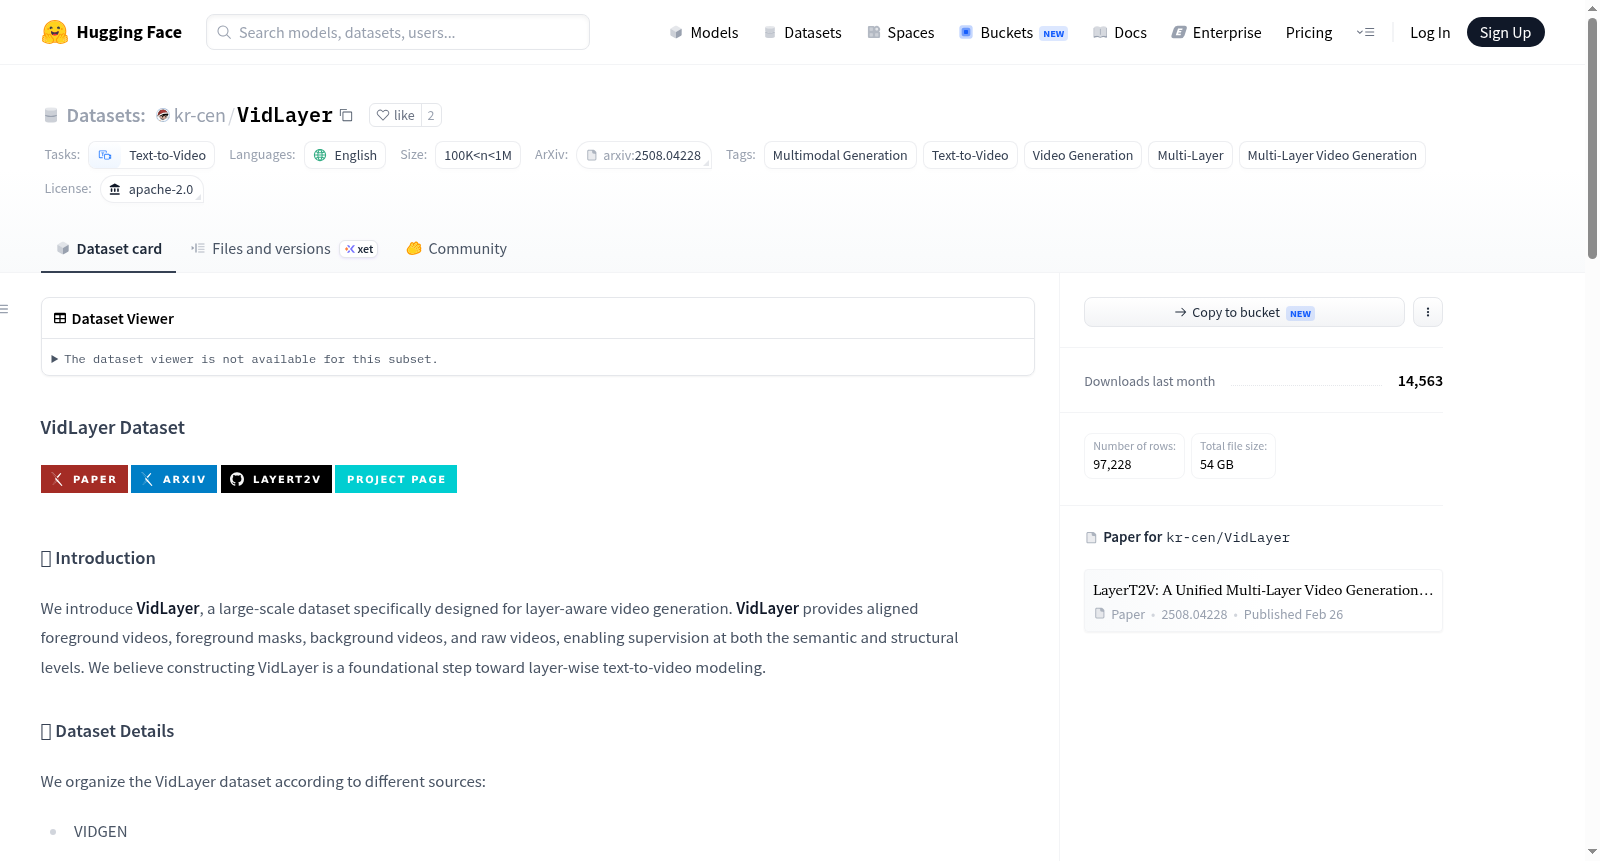Screen dimensions: 1600x861
Task: Click the Multi-Layer tag
Action: click(1190, 155)
